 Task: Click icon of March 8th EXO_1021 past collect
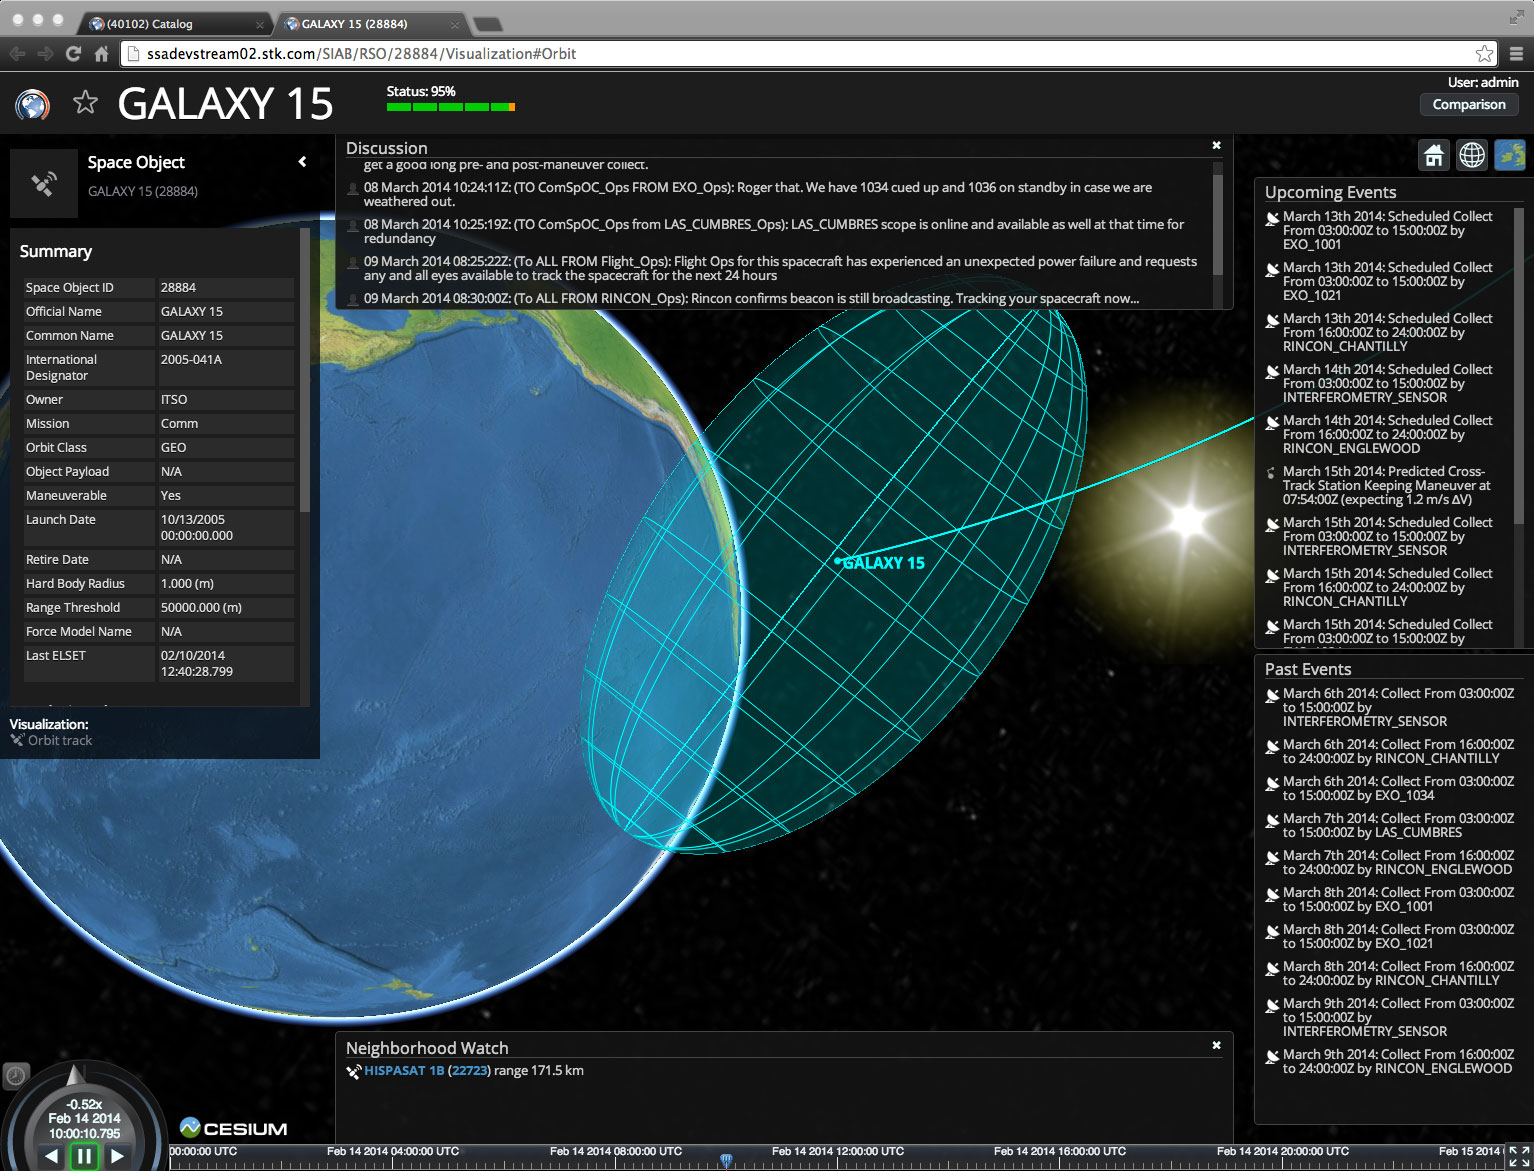(1273, 931)
